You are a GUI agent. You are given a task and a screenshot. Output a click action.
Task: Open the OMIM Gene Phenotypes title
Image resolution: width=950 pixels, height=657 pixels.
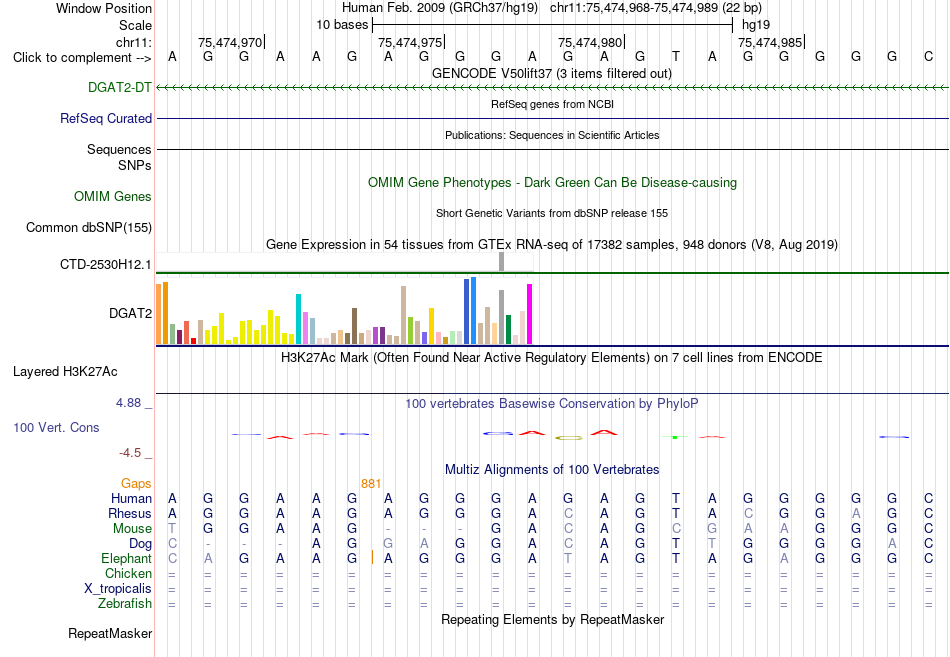pyautogui.click(x=552, y=182)
